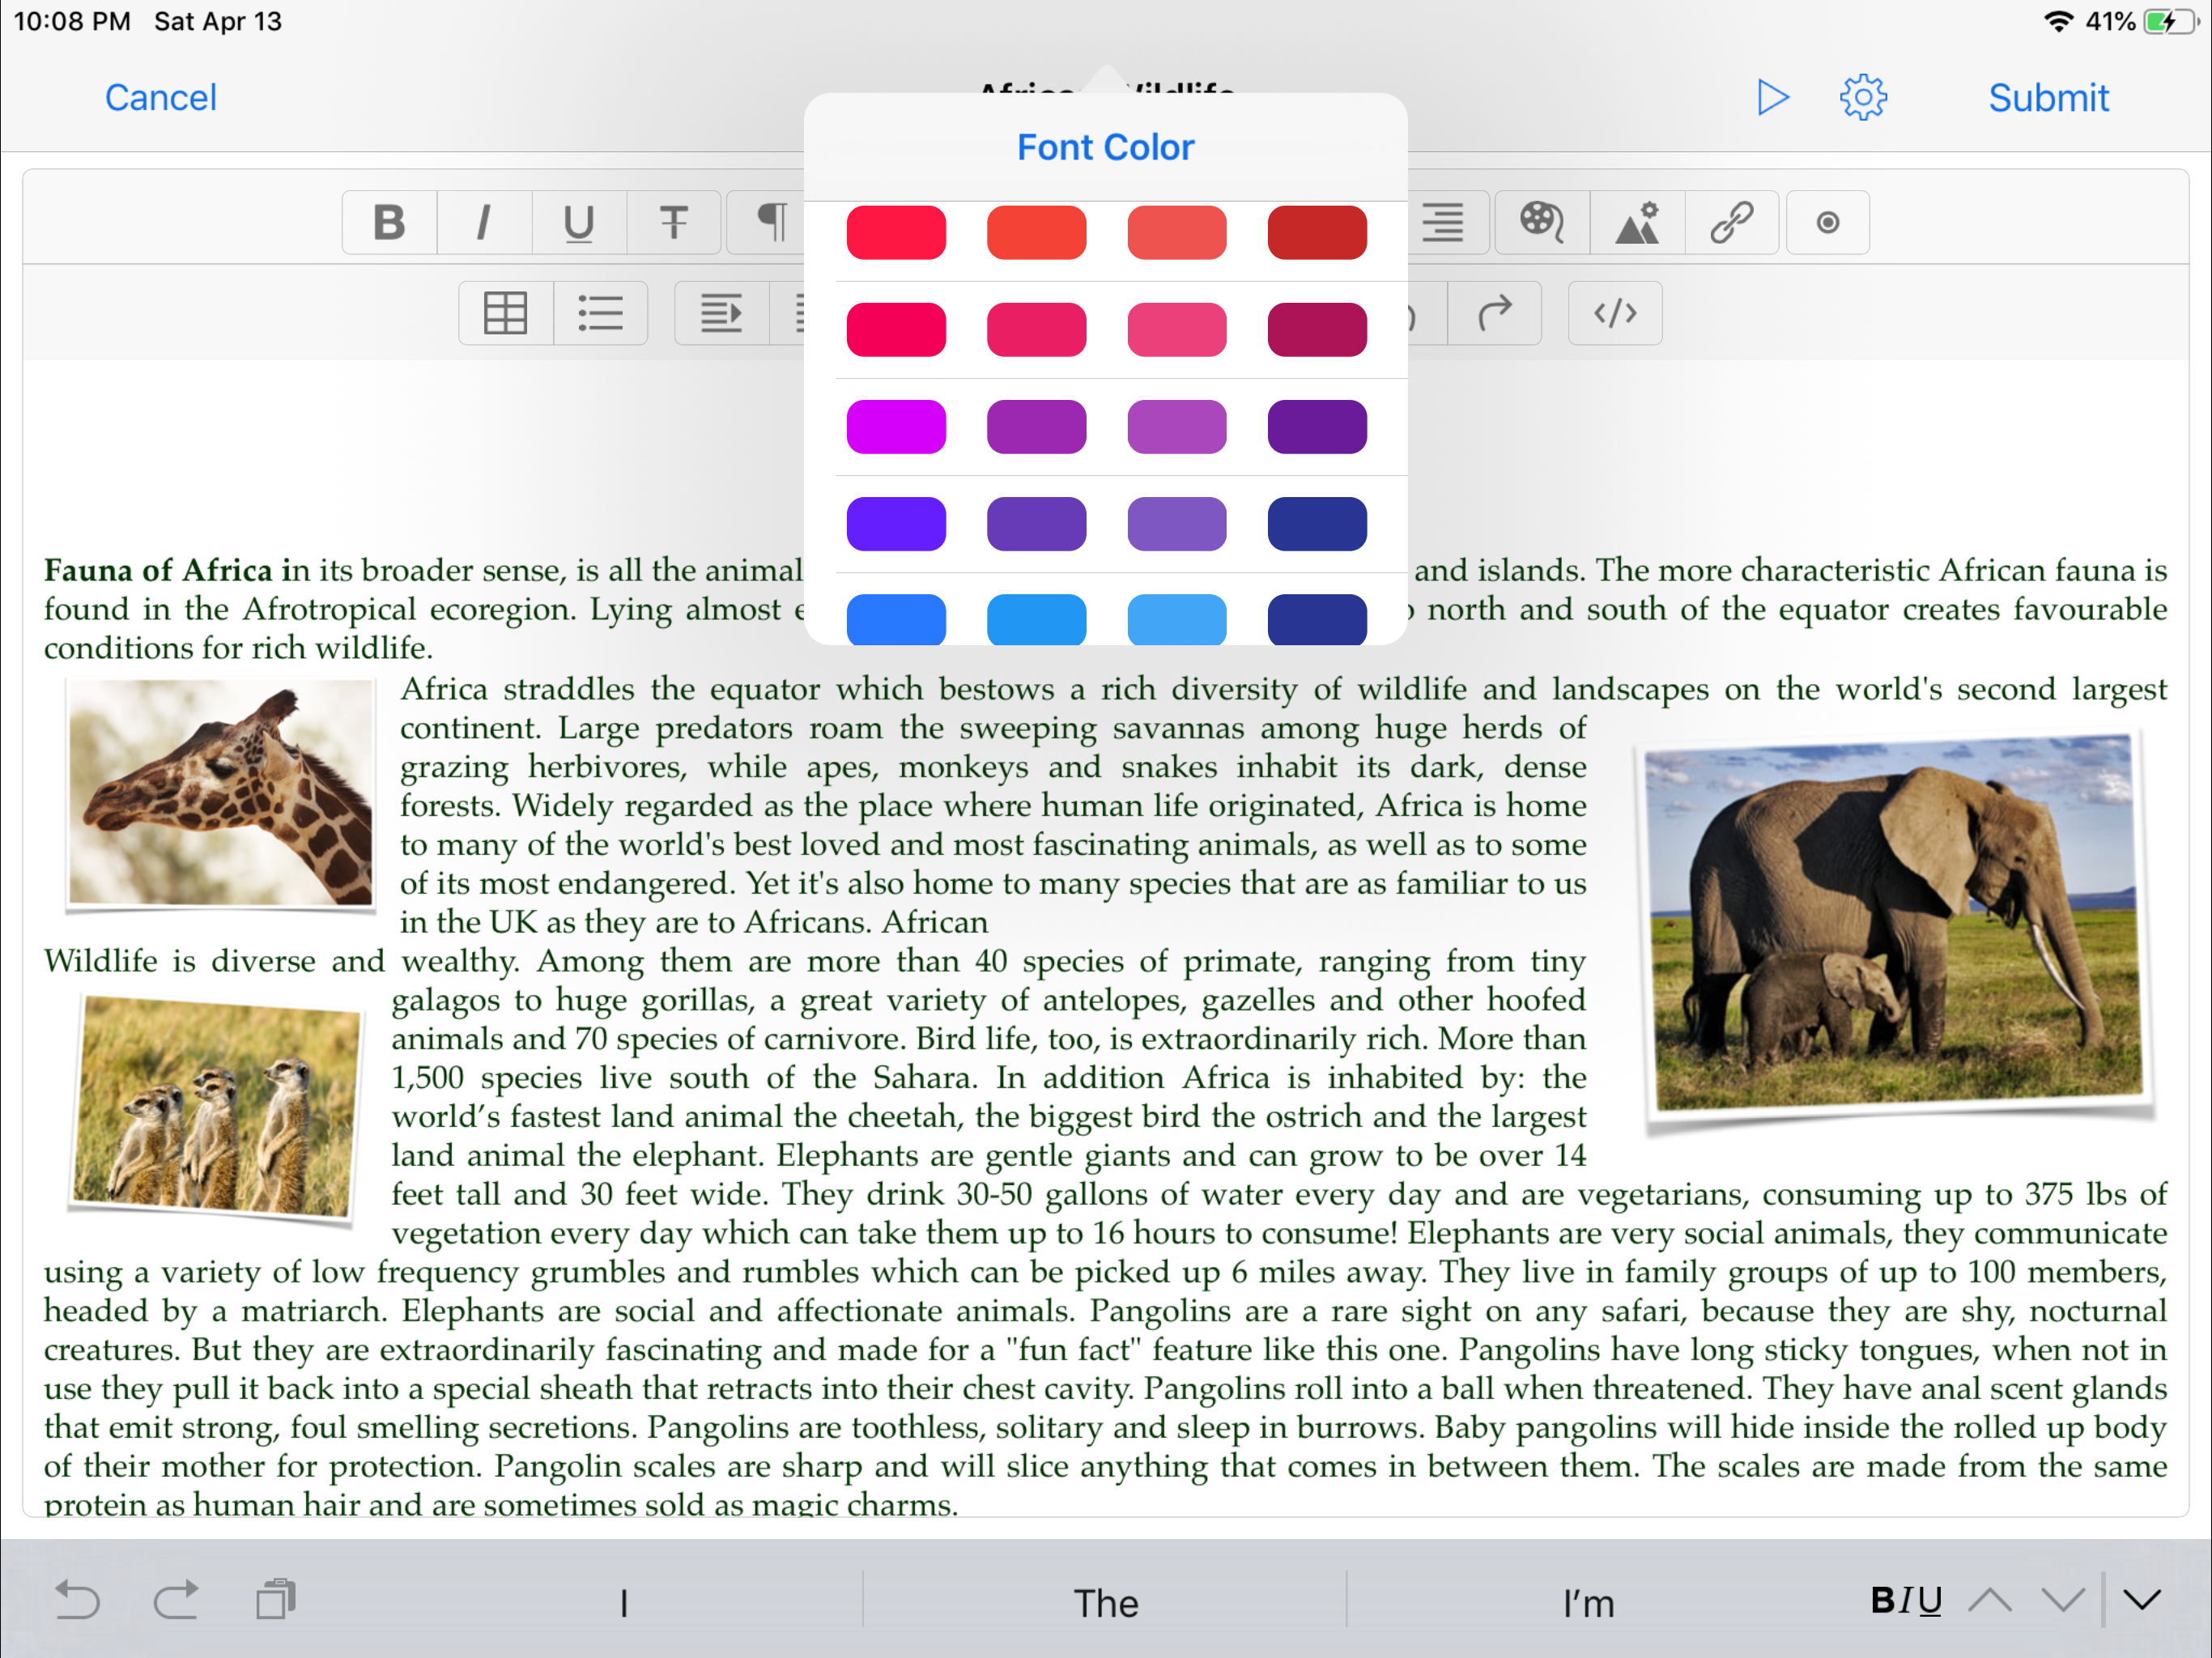Choose the medium purple swatch in third row

[1036, 427]
